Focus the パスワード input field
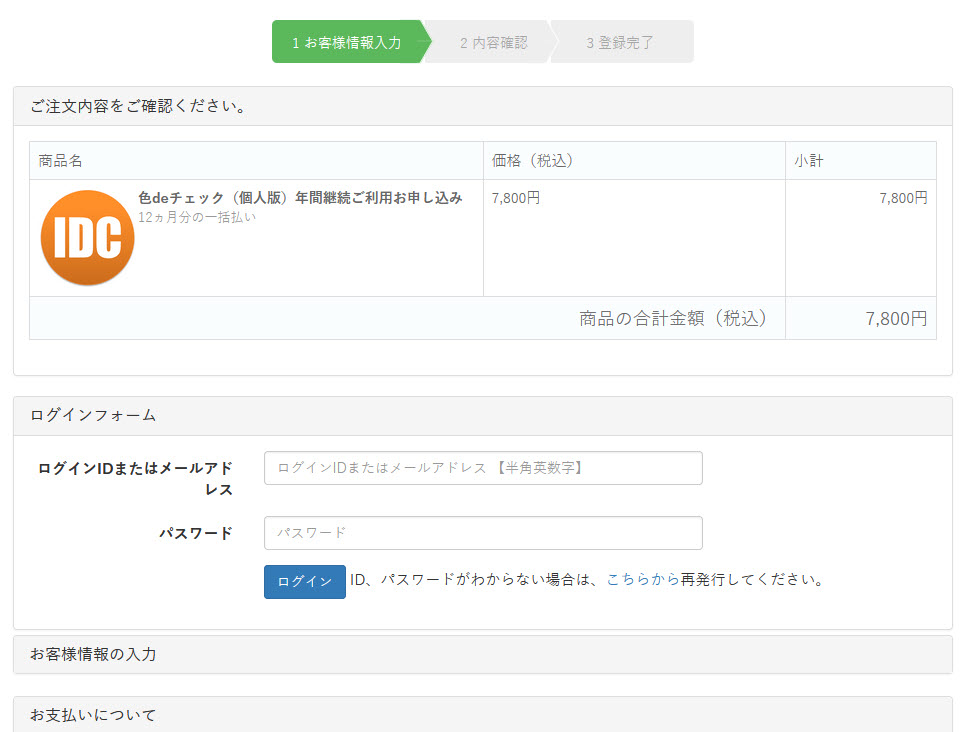Image resolution: width=976 pixels, height=732 pixels. tap(483, 533)
